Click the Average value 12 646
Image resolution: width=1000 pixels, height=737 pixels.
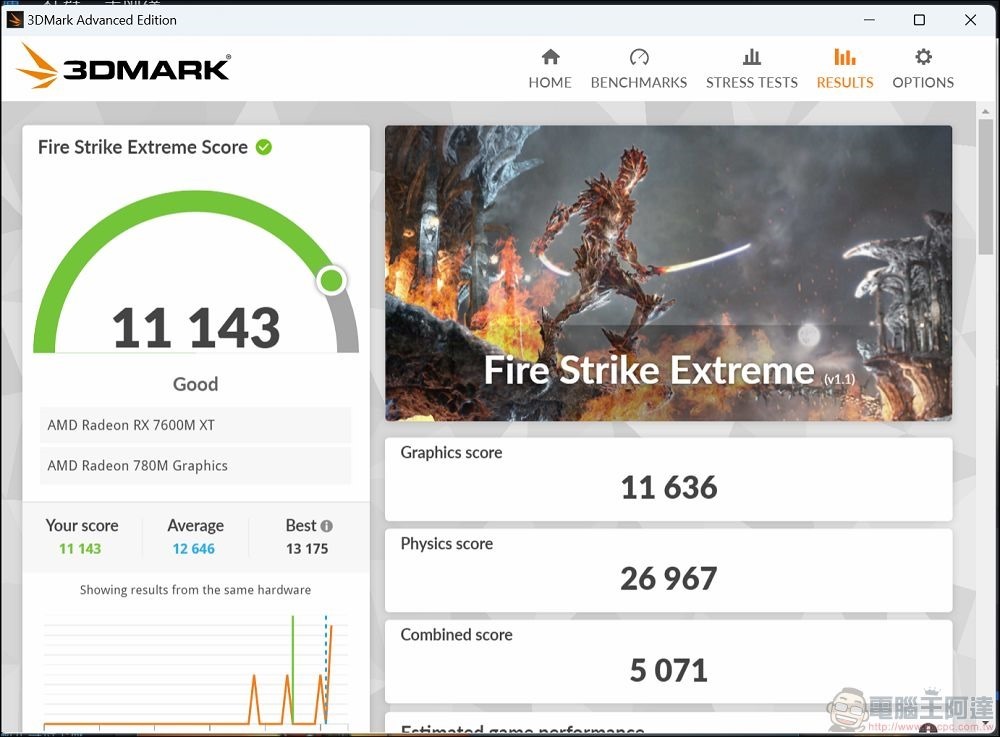(193, 549)
